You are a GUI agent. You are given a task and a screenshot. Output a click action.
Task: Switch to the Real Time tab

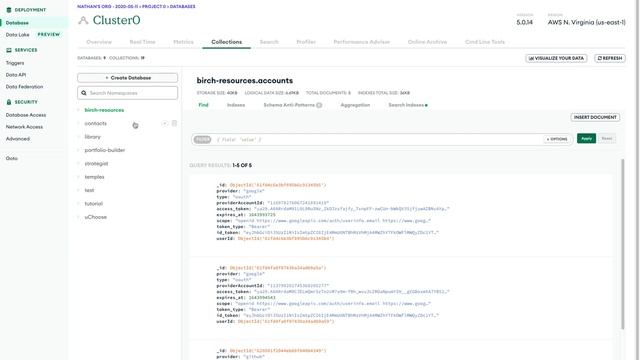pyautogui.click(x=142, y=42)
